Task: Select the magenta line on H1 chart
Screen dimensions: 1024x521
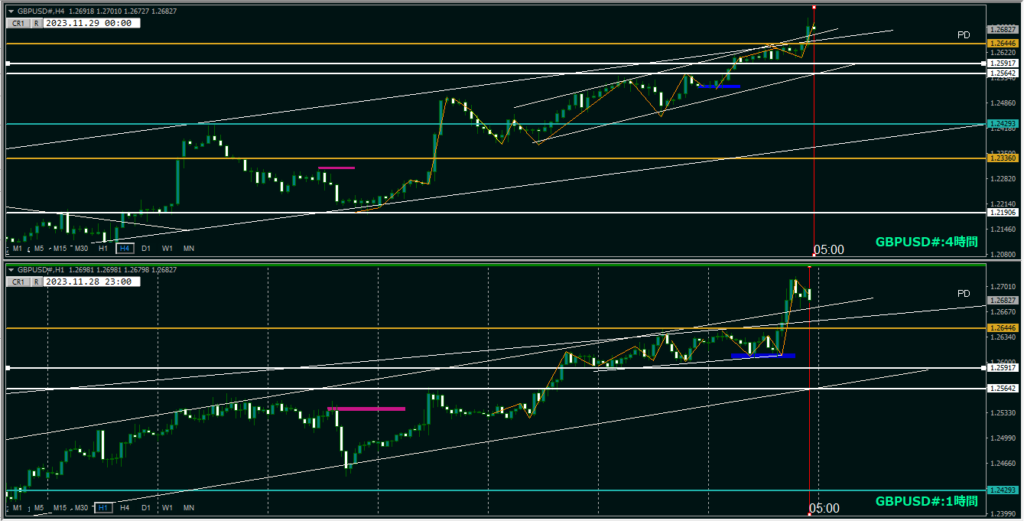Action: coord(366,409)
